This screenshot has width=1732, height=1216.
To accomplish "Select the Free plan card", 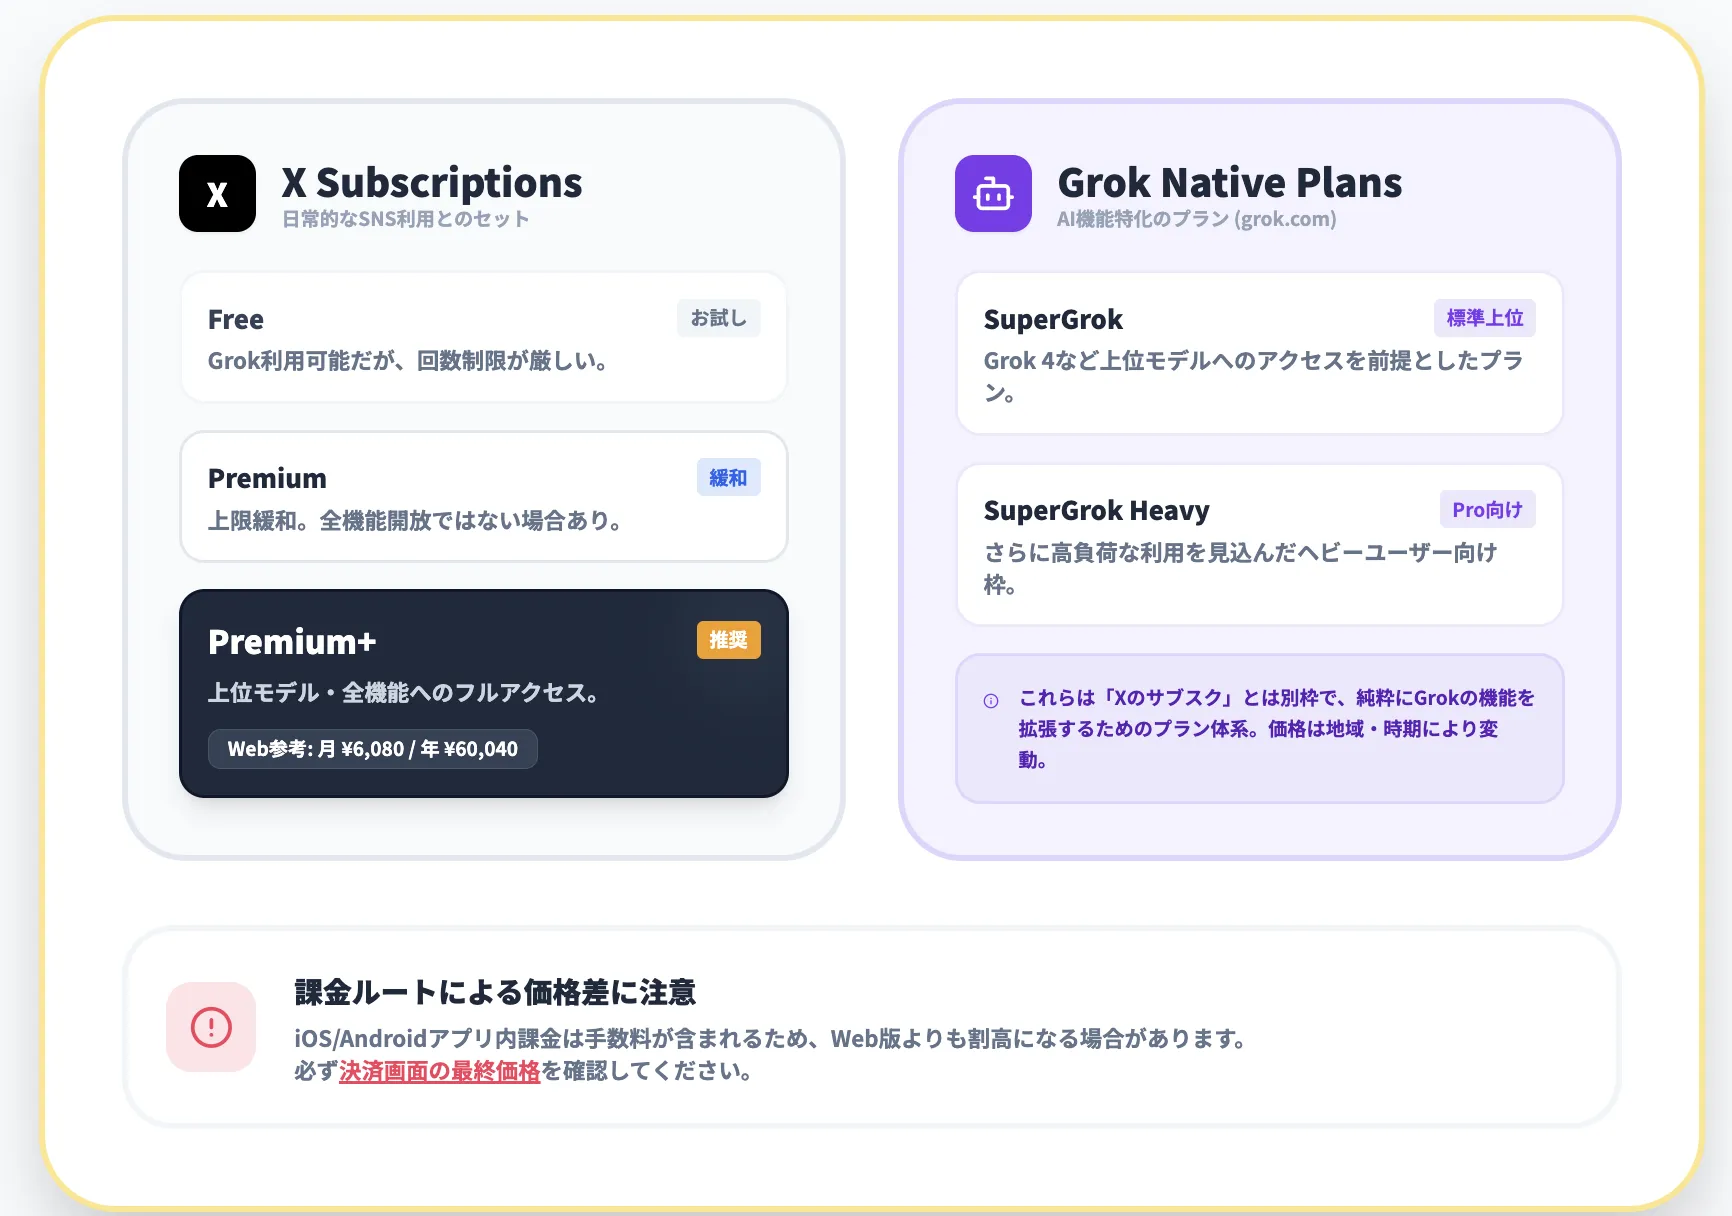I will [483, 337].
